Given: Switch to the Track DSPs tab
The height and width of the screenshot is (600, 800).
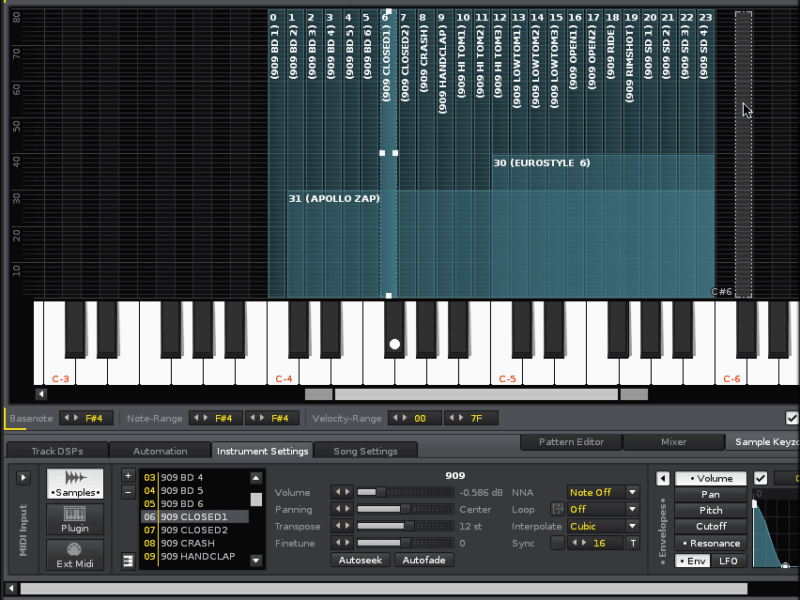Looking at the screenshot, I should pos(57,451).
